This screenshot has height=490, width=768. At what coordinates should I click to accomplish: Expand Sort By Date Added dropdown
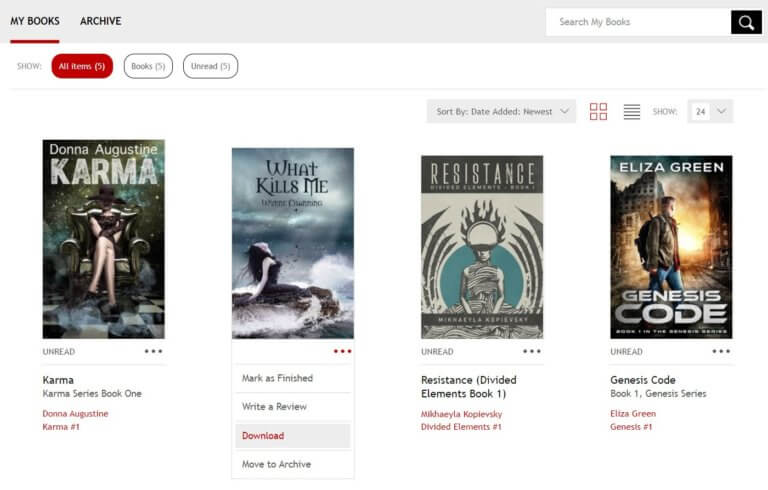tap(501, 112)
